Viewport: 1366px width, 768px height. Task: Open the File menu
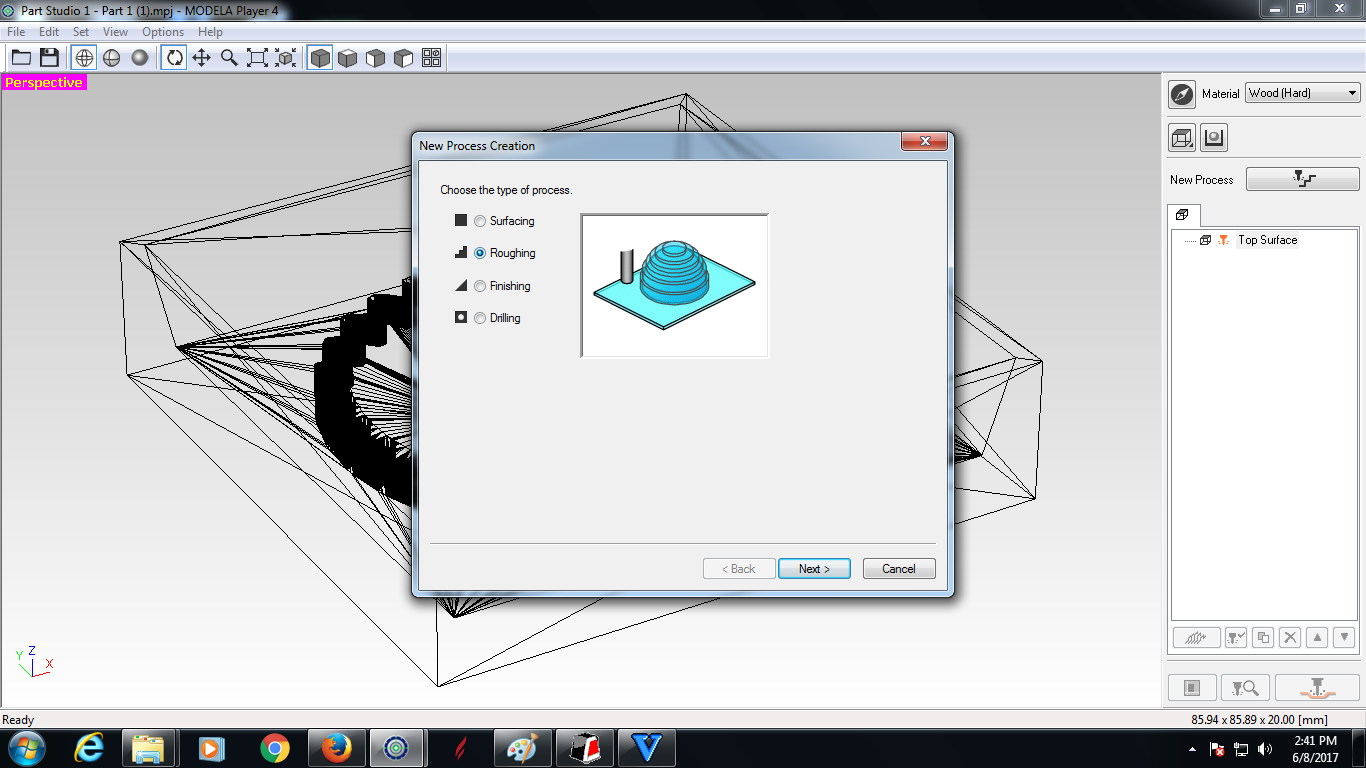point(16,32)
